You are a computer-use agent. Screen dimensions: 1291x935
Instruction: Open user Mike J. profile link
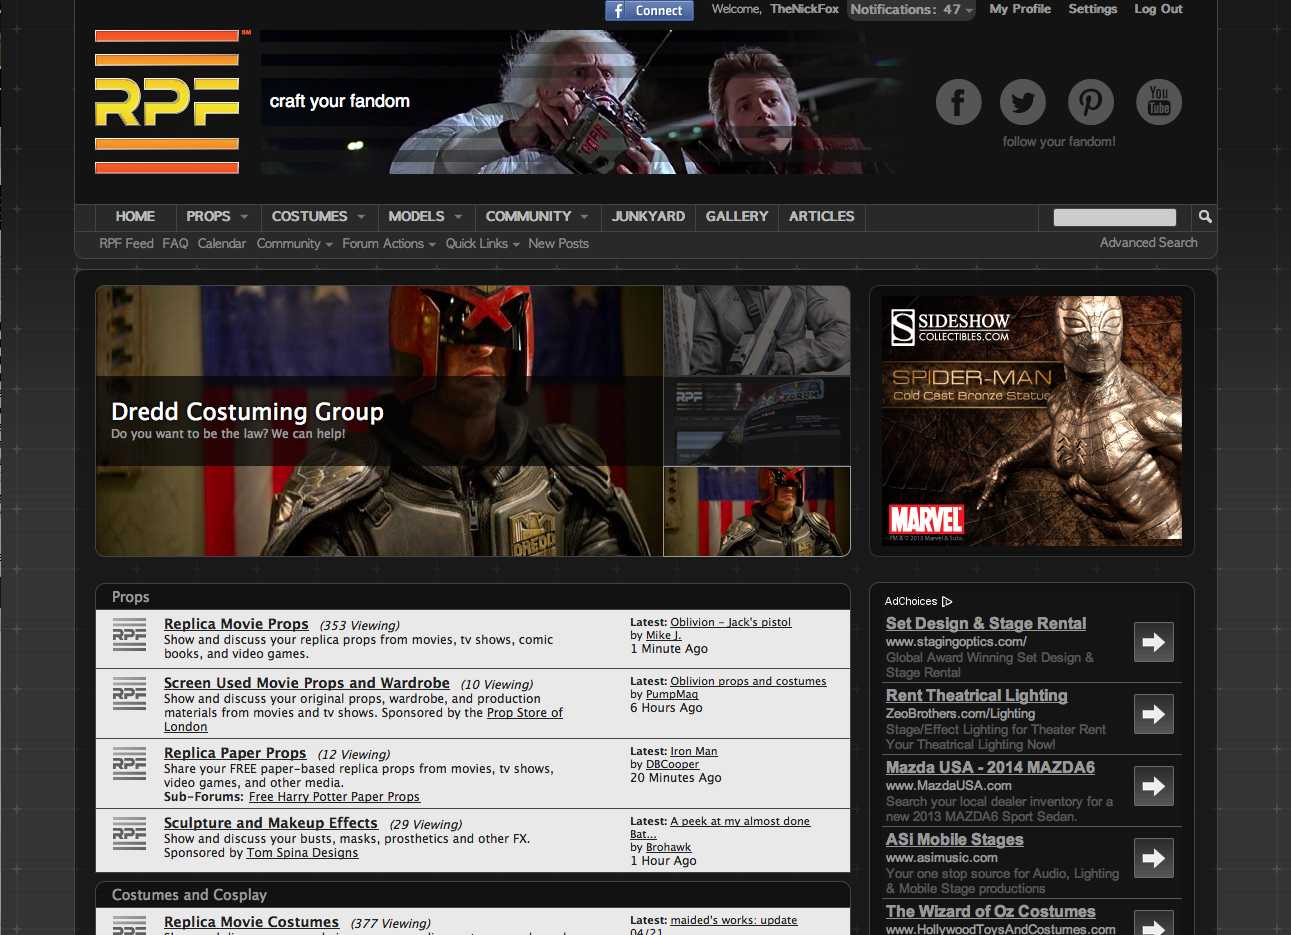664,635
